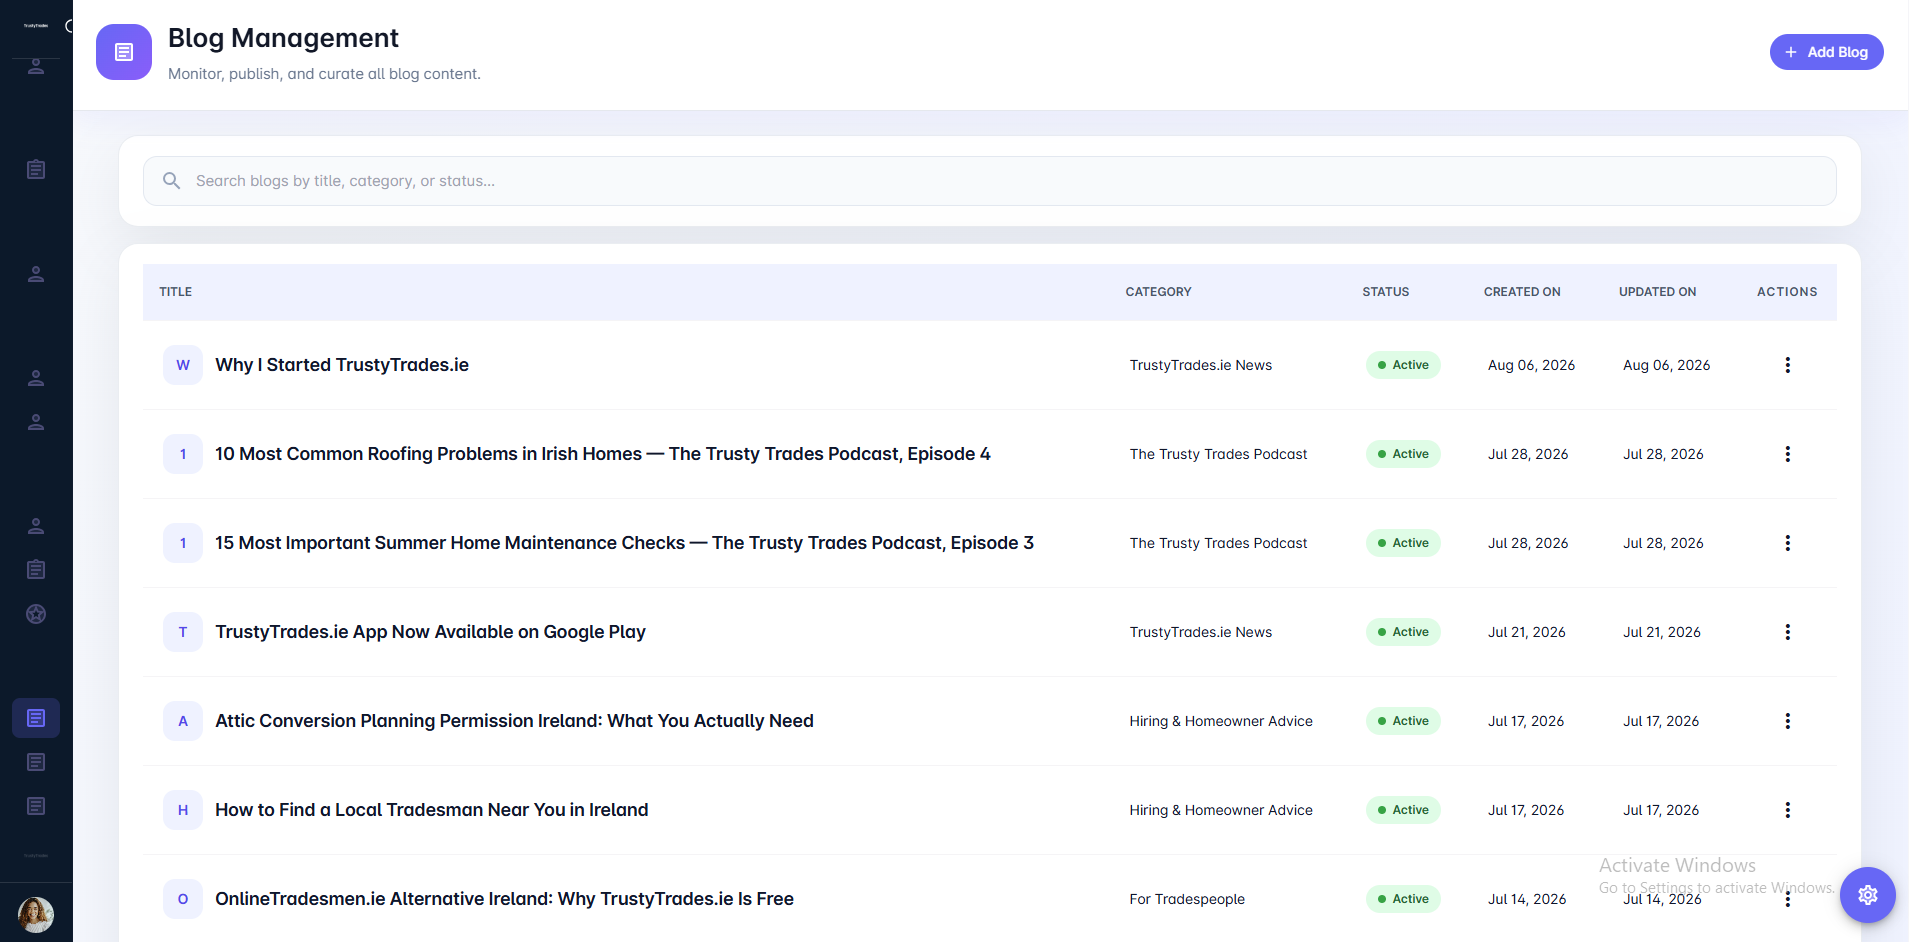Open '15 Most Important Summer Home Maintenance Checks' title
1909x942 pixels.
pos(624,543)
